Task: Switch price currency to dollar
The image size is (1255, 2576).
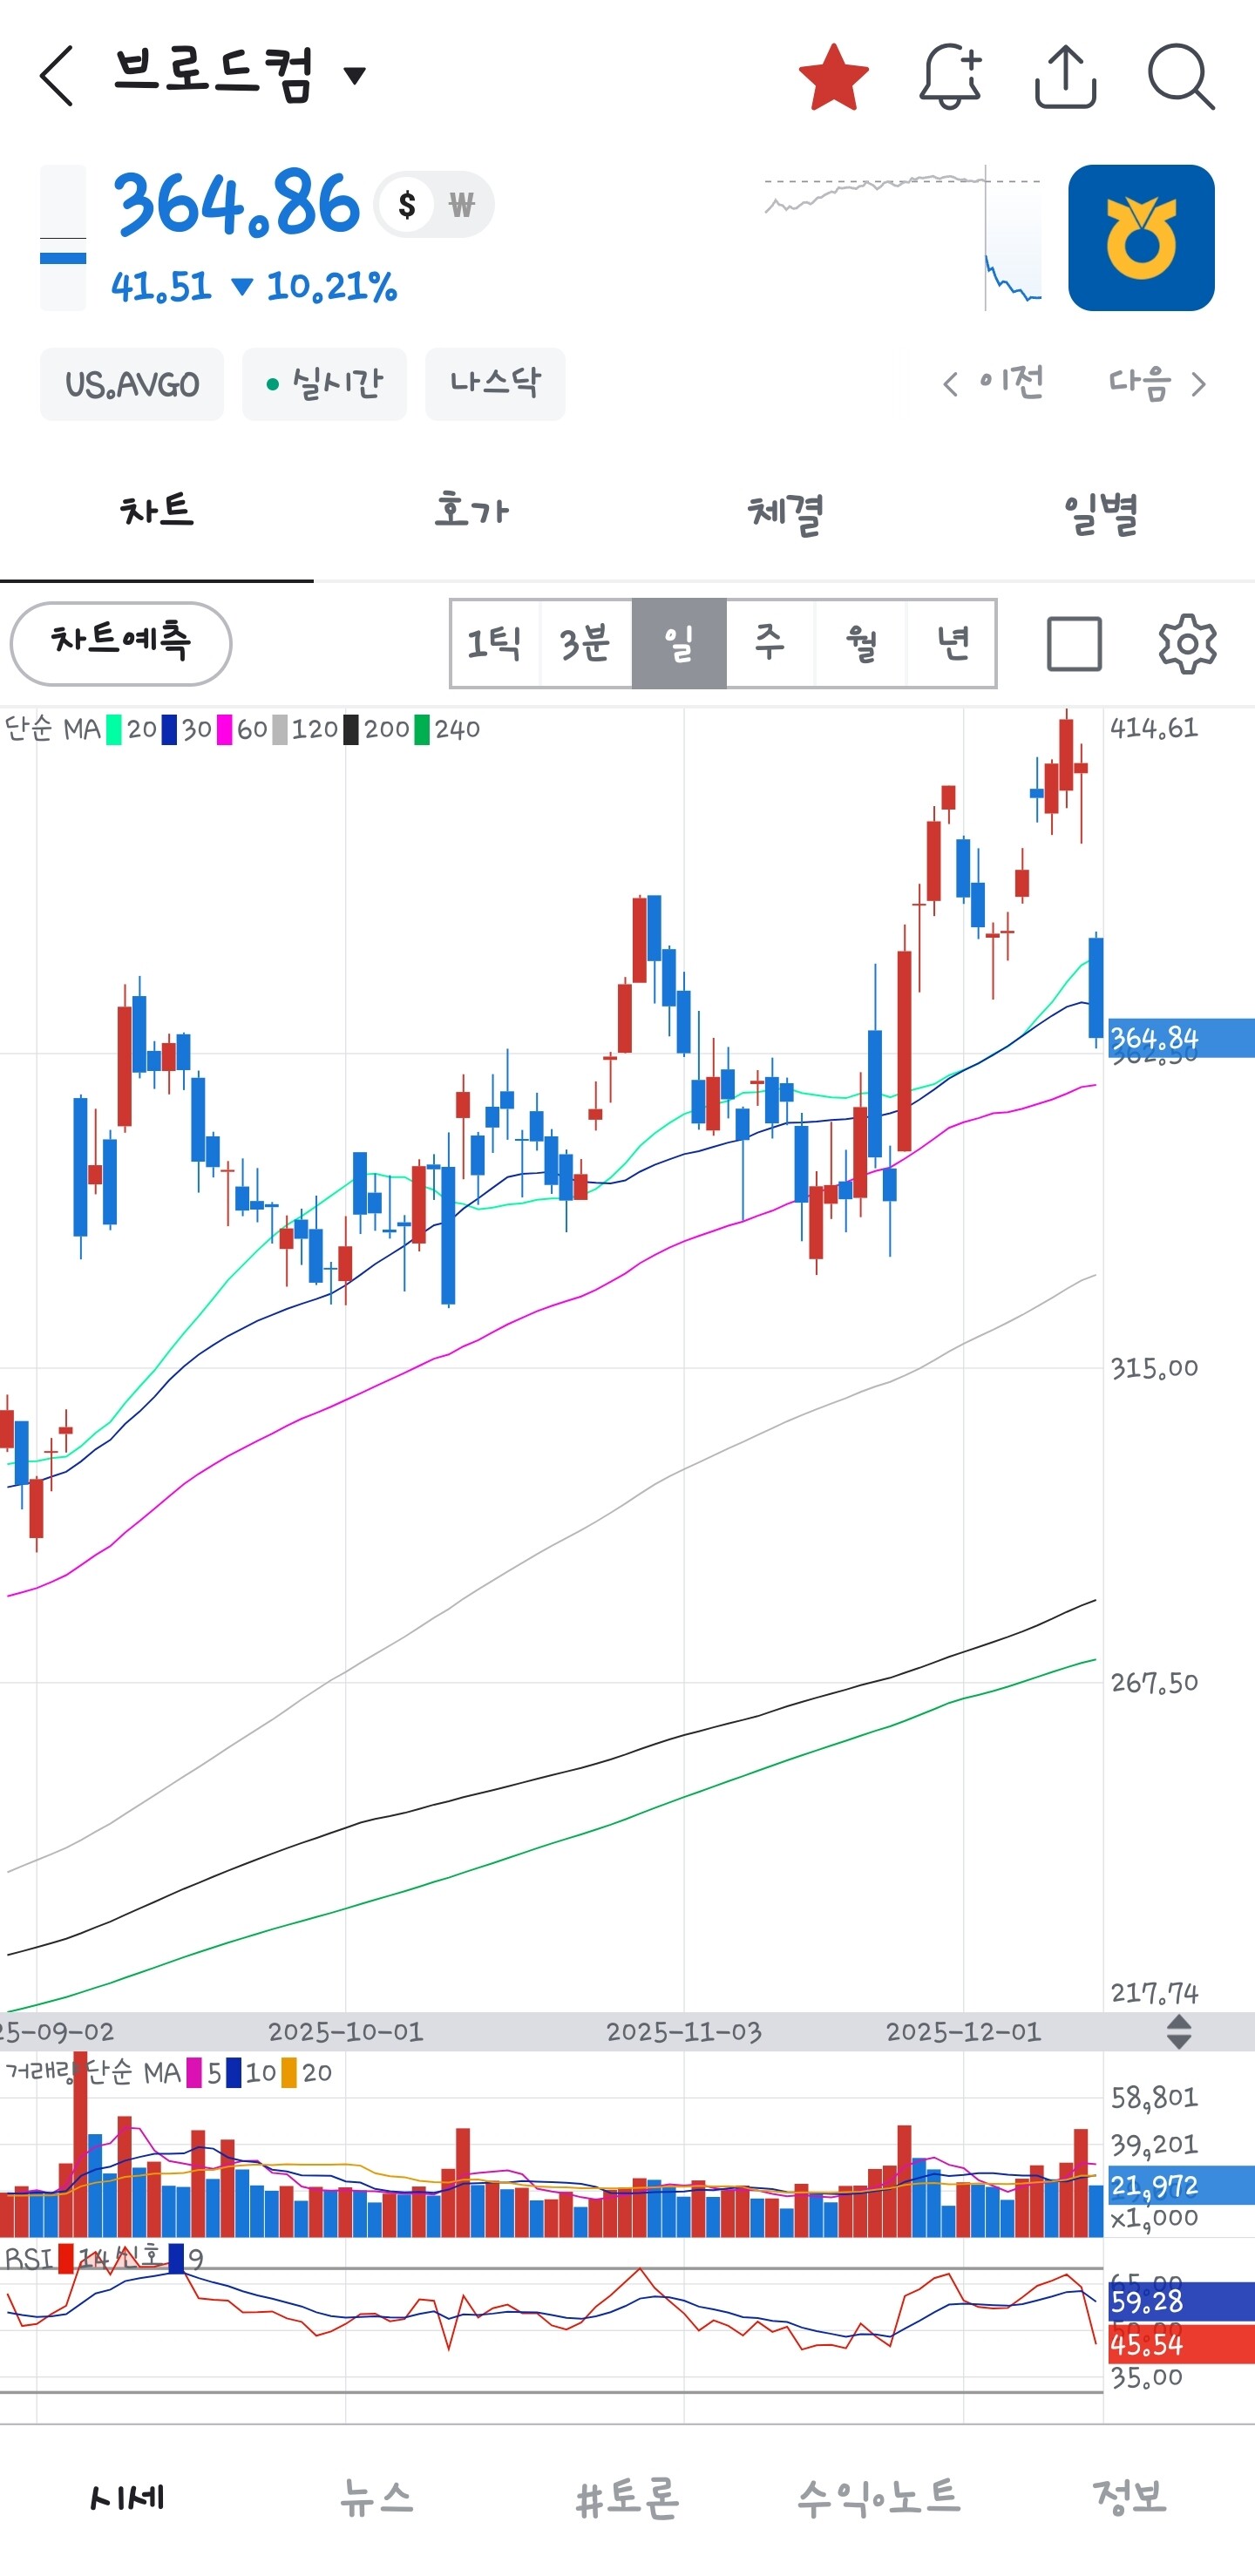Action: pyautogui.click(x=406, y=205)
